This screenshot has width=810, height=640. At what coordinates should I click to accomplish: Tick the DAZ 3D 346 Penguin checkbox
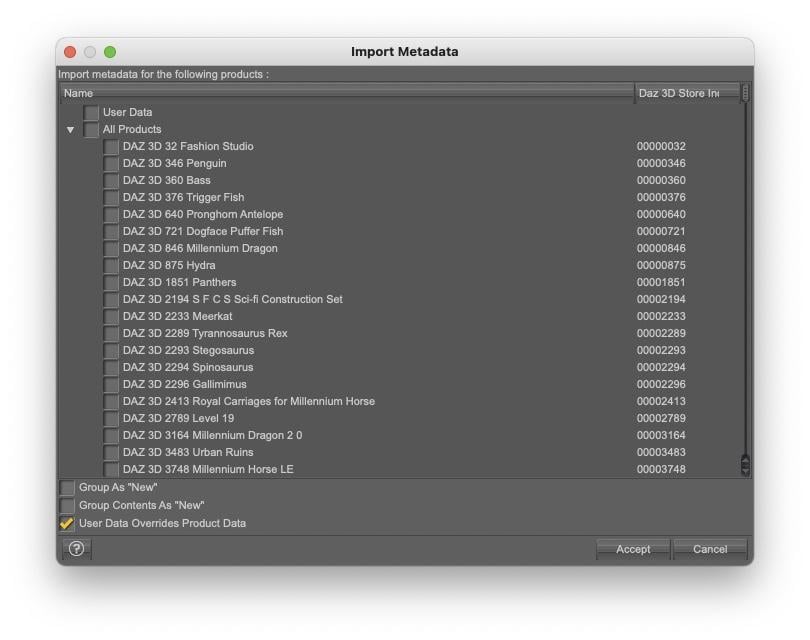111,164
